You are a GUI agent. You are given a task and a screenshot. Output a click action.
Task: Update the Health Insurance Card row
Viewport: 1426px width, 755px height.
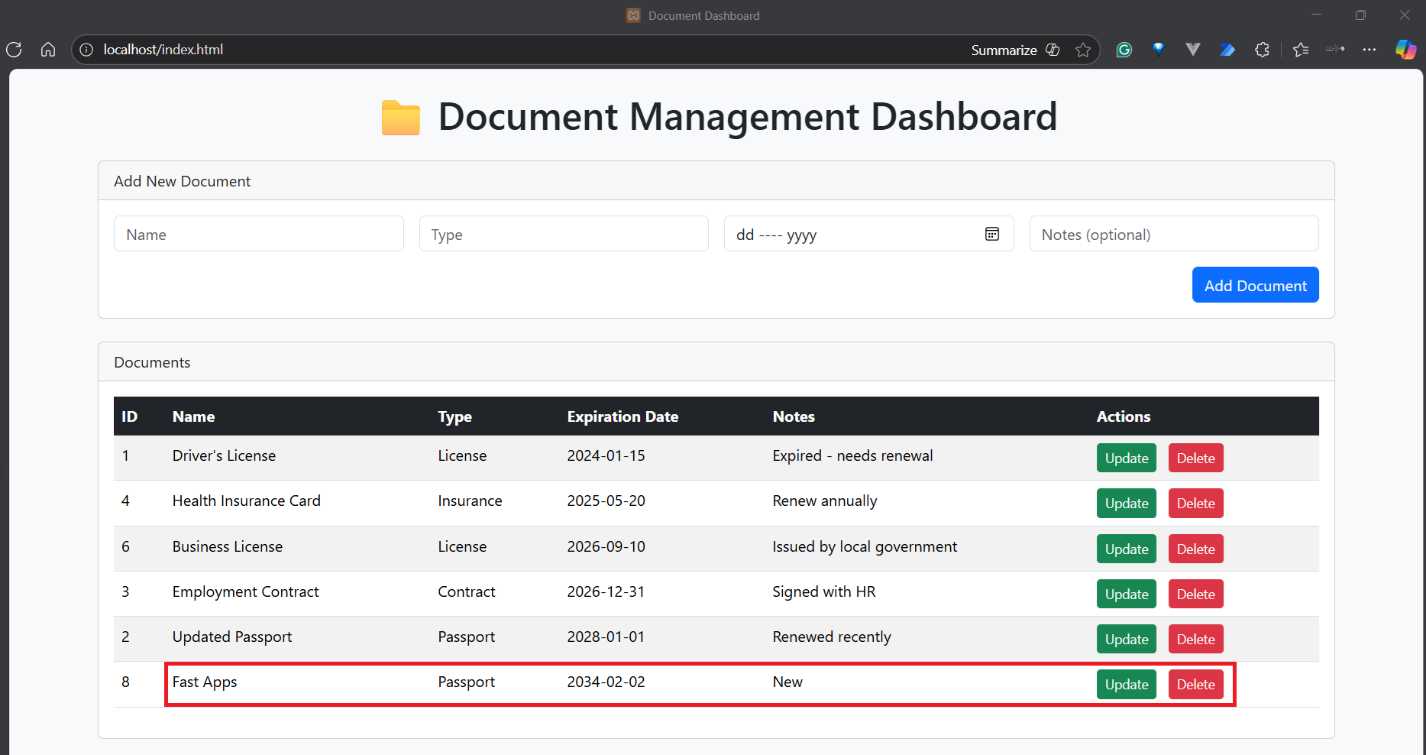tap(1126, 503)
